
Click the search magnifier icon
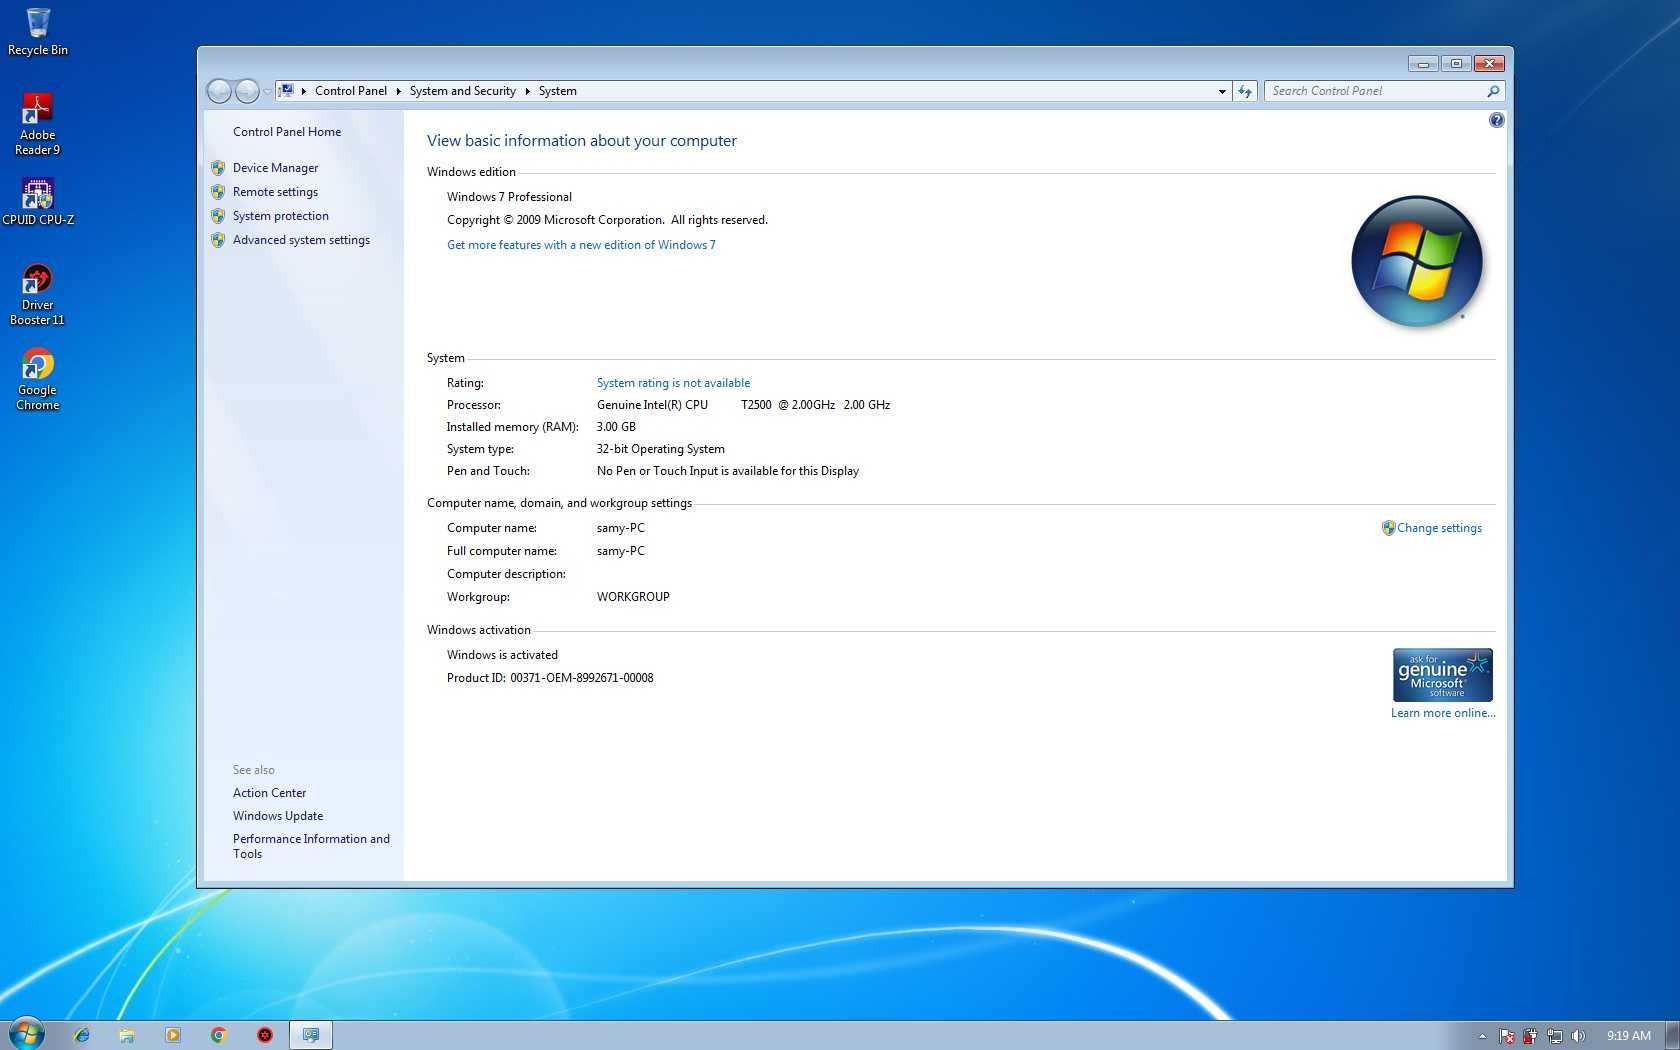coord(1493,91)
